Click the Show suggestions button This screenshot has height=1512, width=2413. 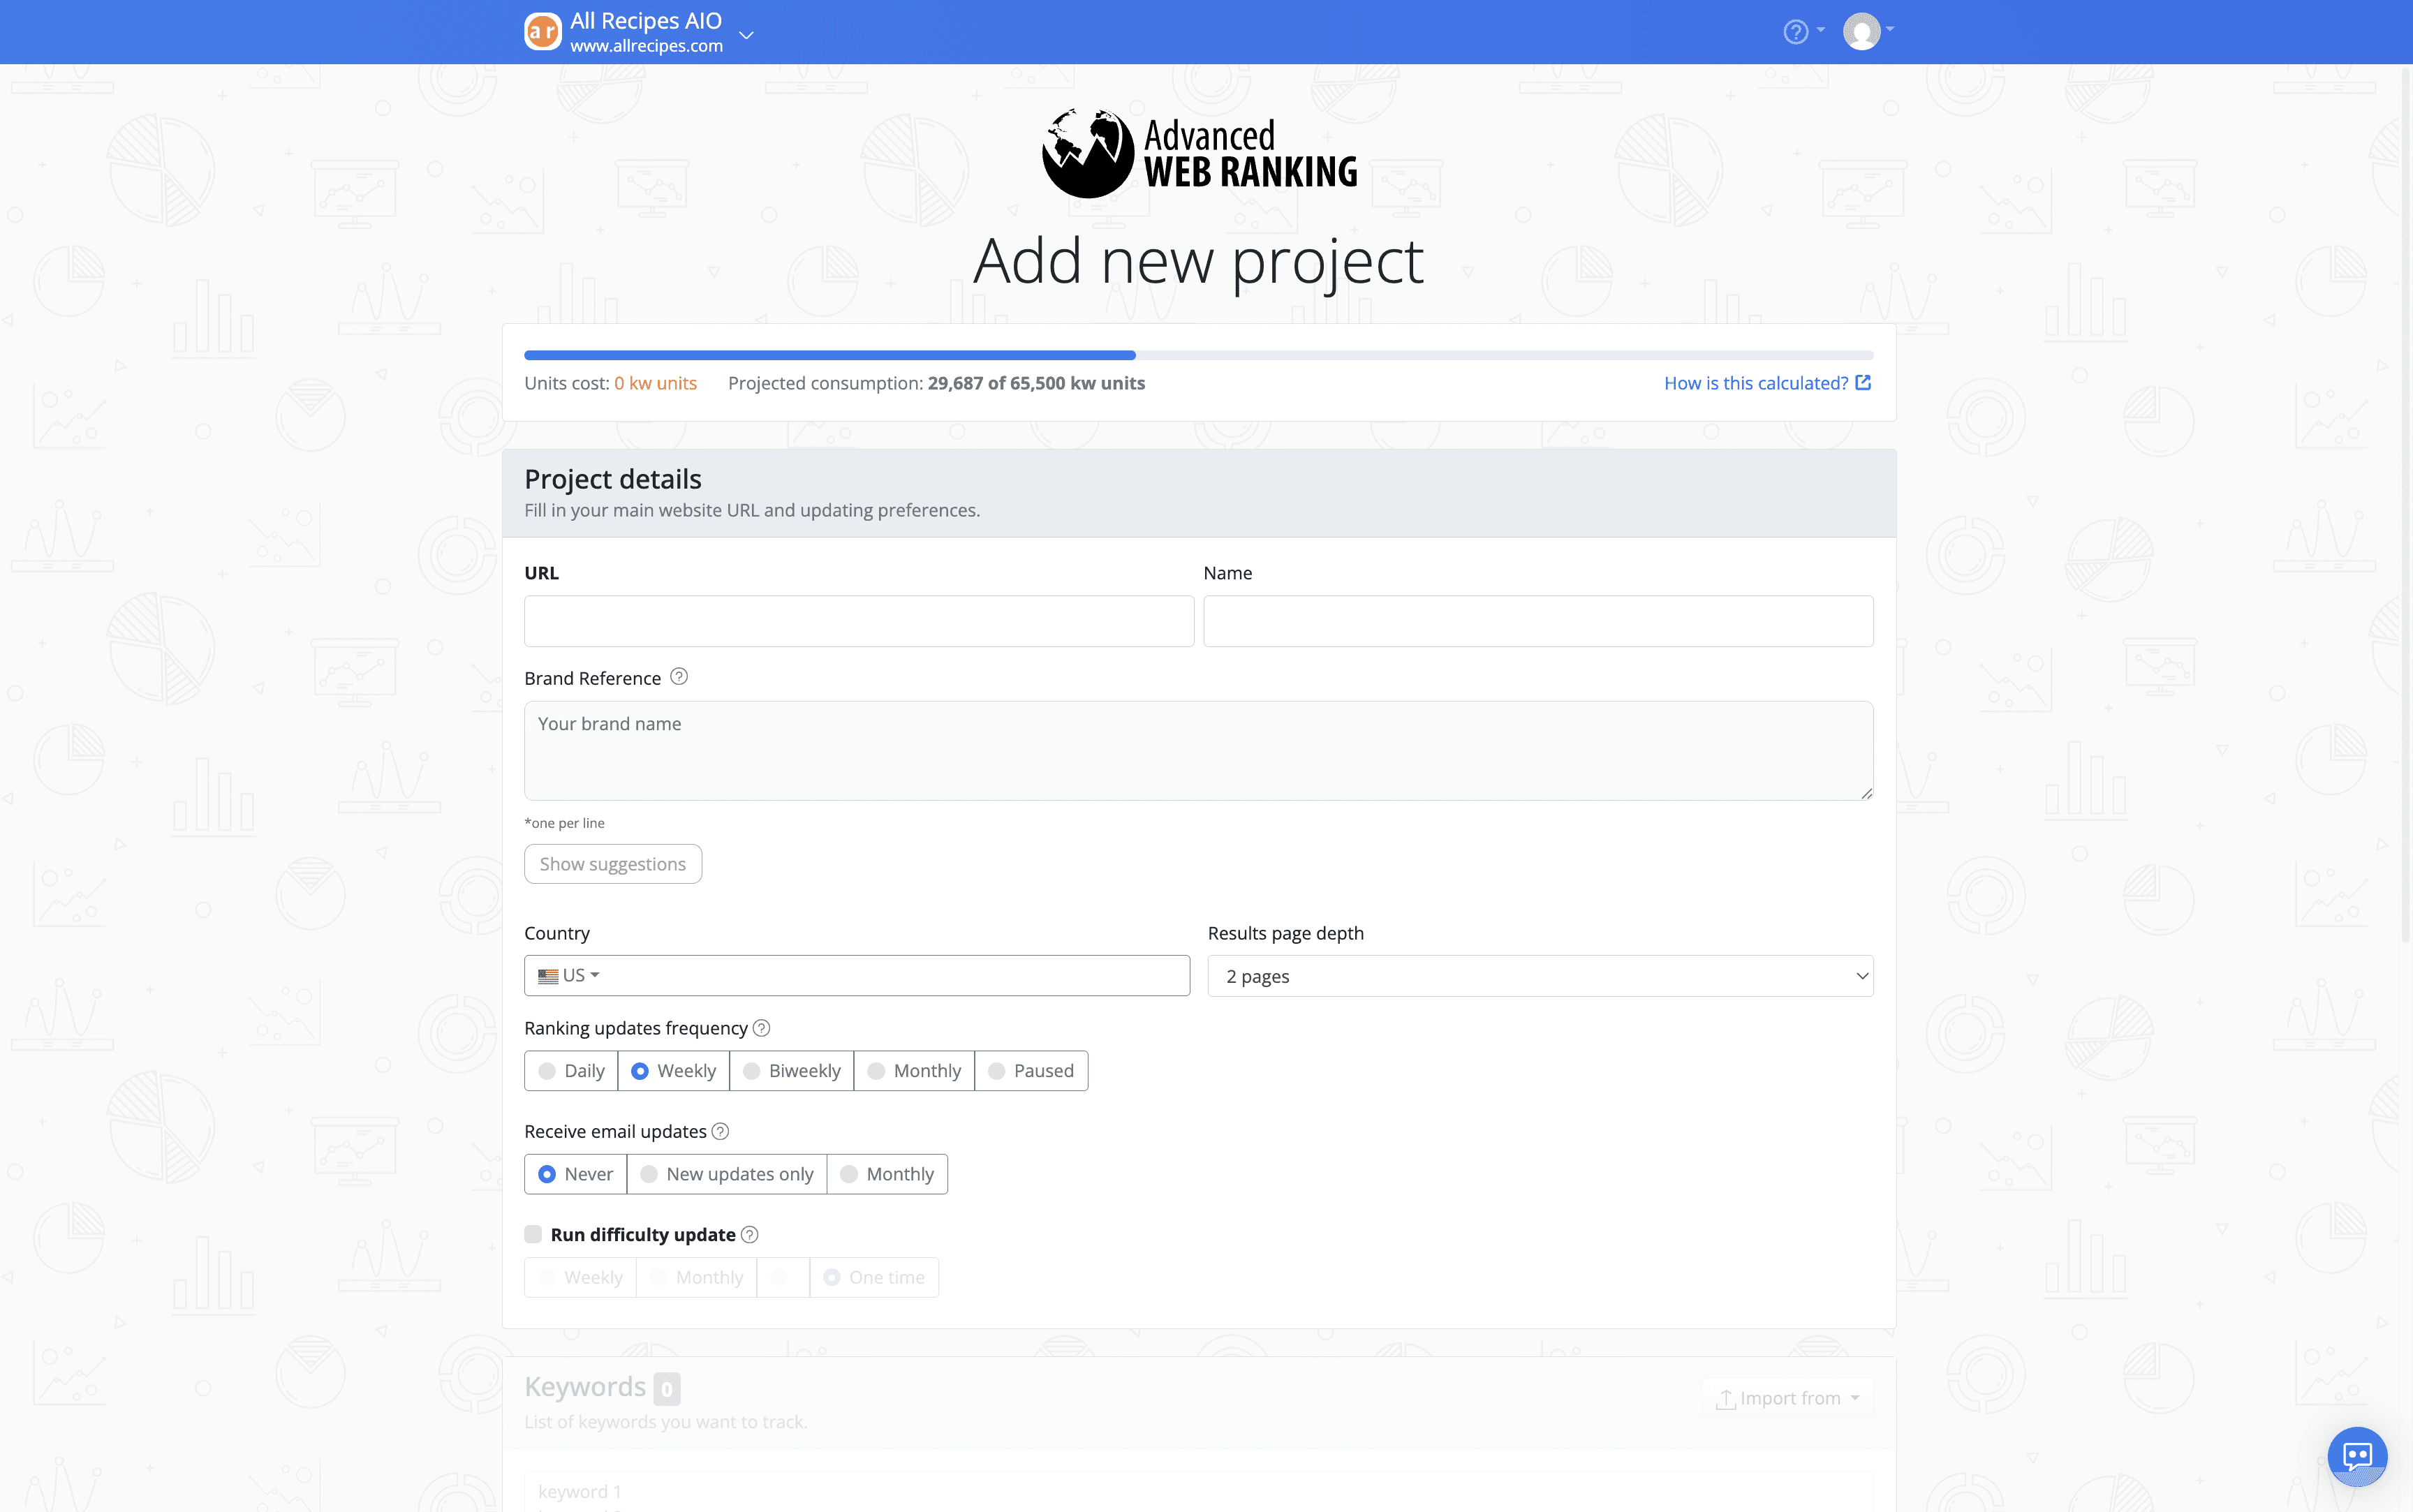pyautogui.click(x=613, y=864)
